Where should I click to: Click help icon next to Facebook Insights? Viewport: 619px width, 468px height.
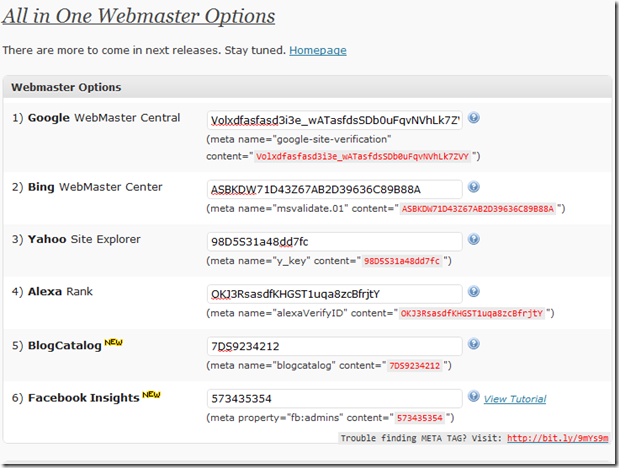point(474,396)
